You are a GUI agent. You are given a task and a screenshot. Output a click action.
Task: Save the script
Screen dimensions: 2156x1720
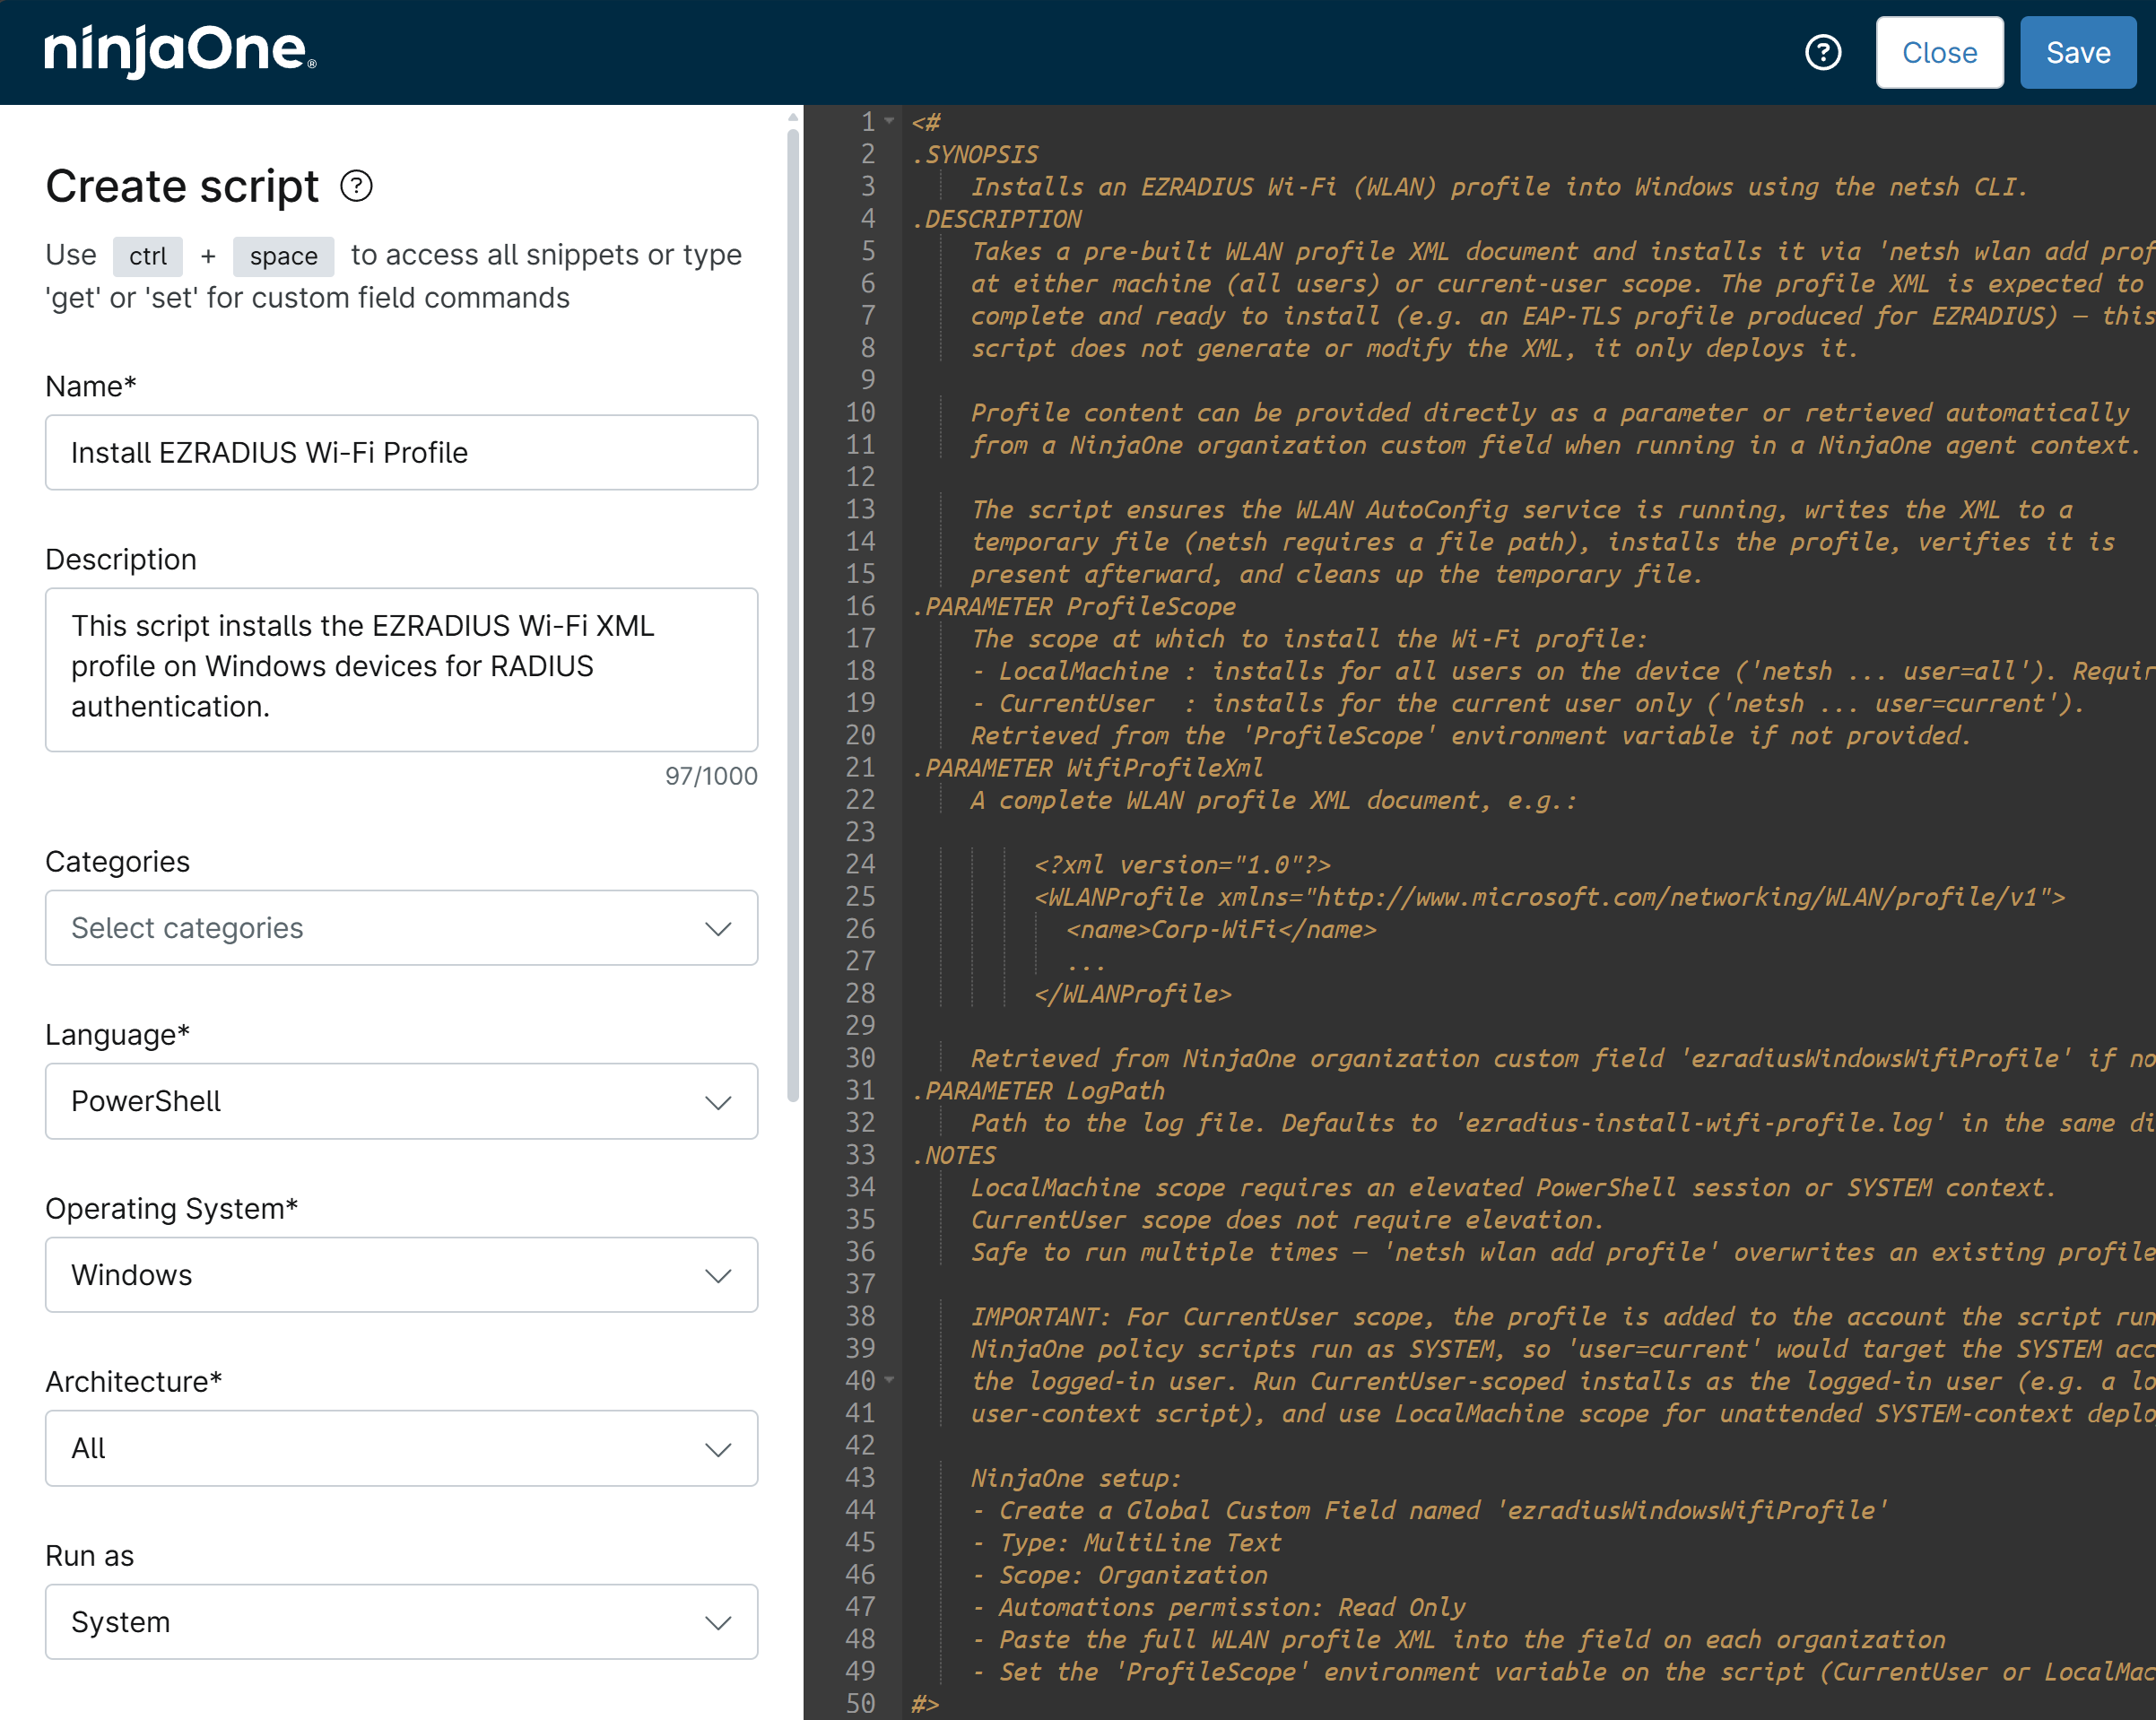click(2078, 53)
